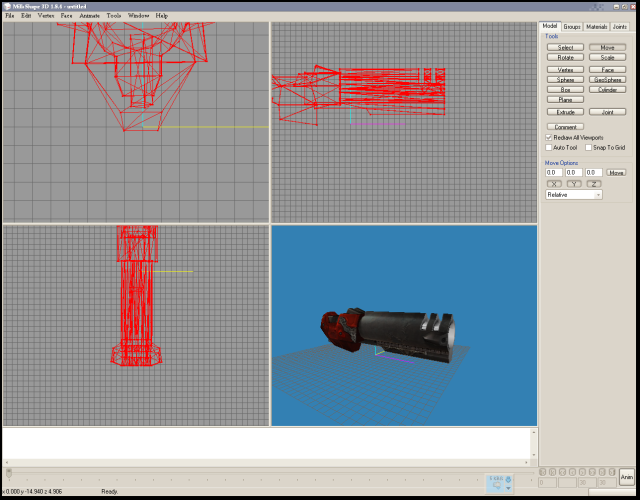Open the Help menu
640x500 pixels.
point(162,16)
